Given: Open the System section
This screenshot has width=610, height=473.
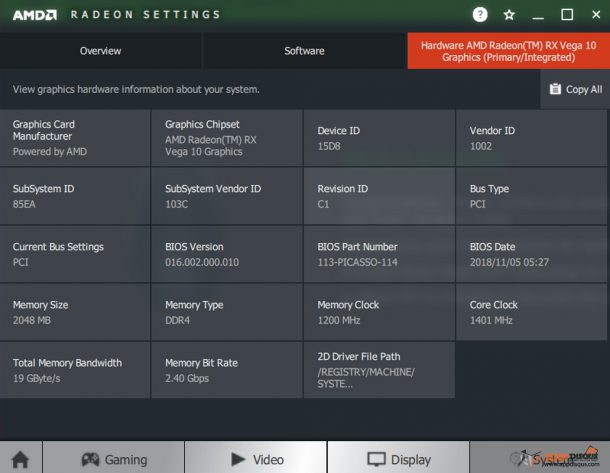Looking at the screenshot, I should 540,459.
